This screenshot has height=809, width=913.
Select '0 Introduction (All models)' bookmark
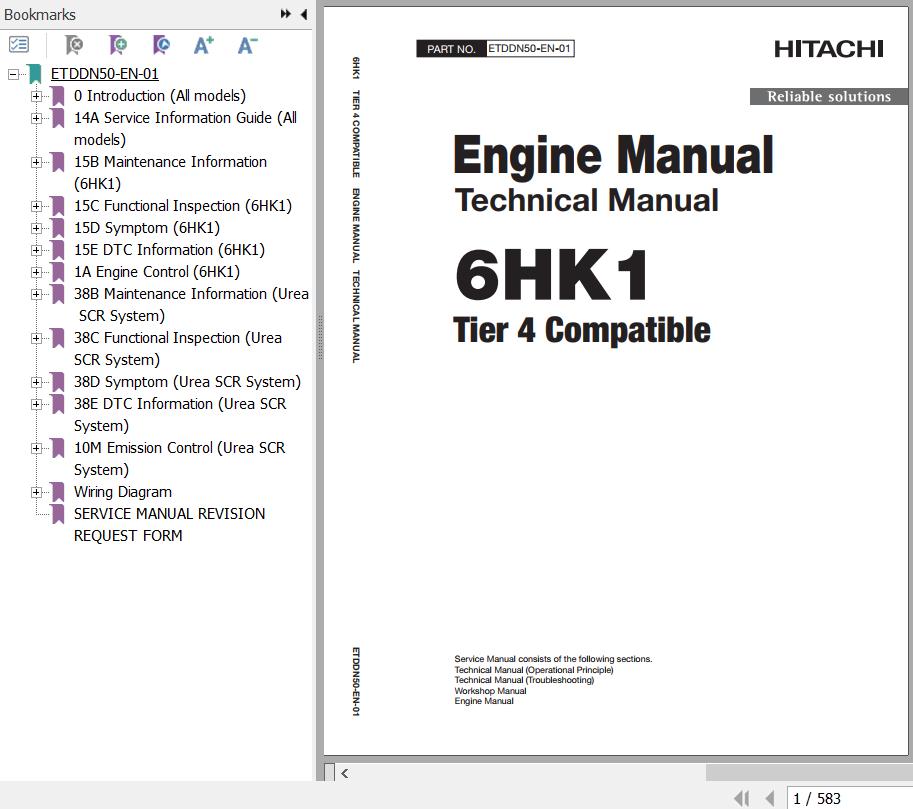(x=160, y=96)
